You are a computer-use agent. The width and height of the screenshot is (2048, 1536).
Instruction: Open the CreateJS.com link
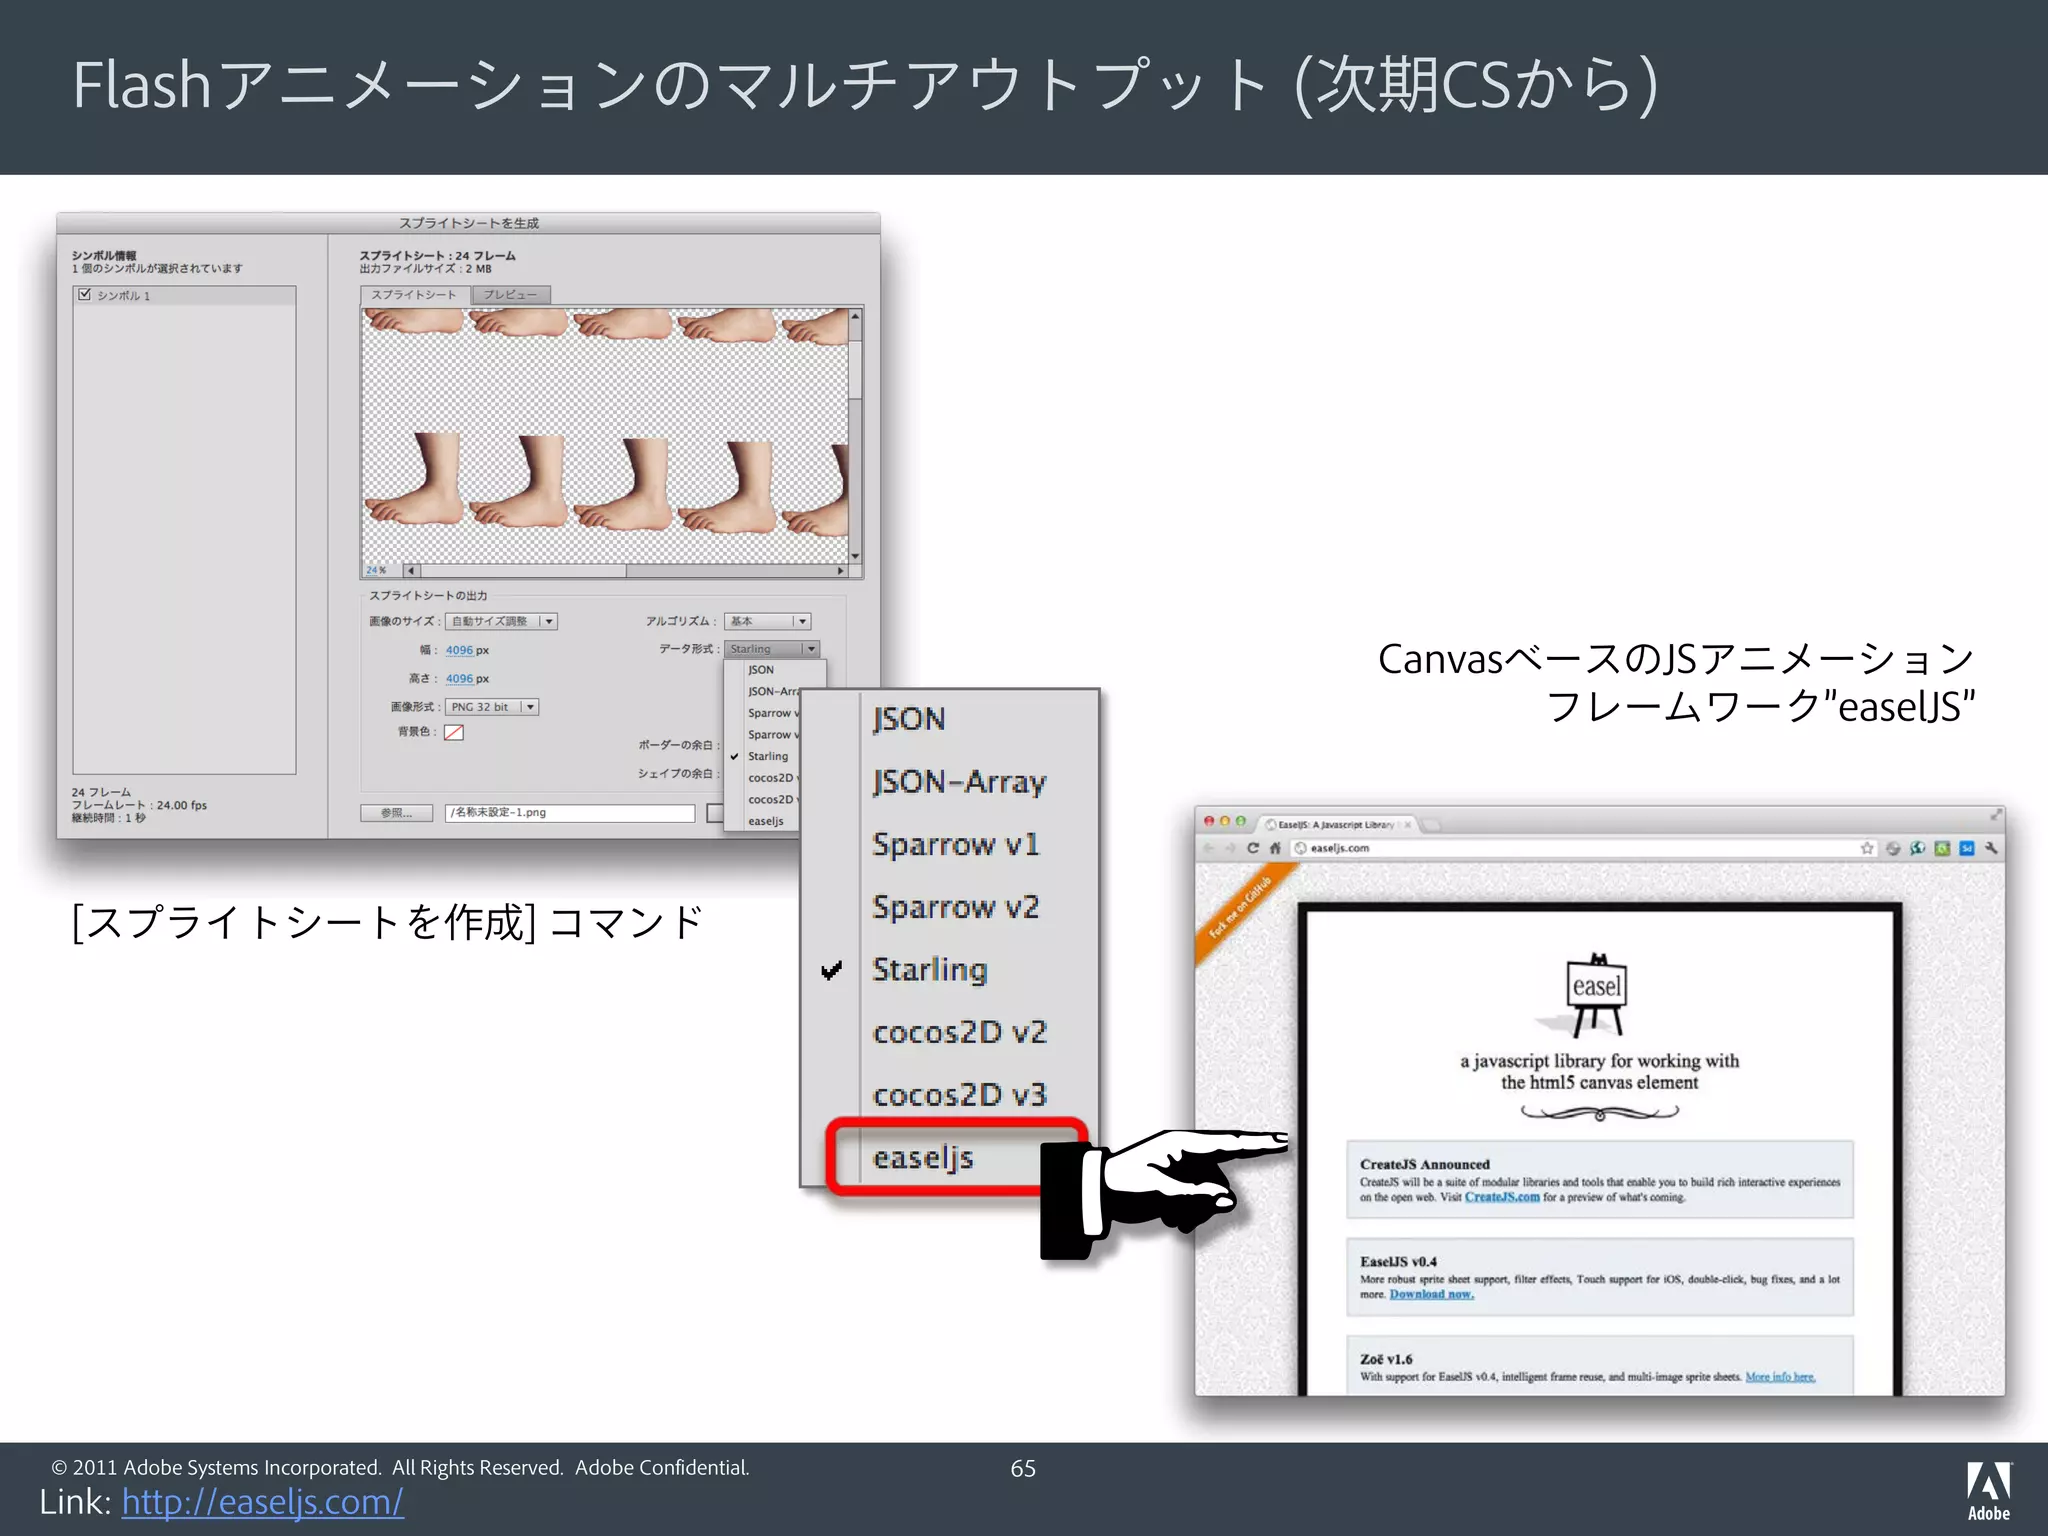1502,1197
